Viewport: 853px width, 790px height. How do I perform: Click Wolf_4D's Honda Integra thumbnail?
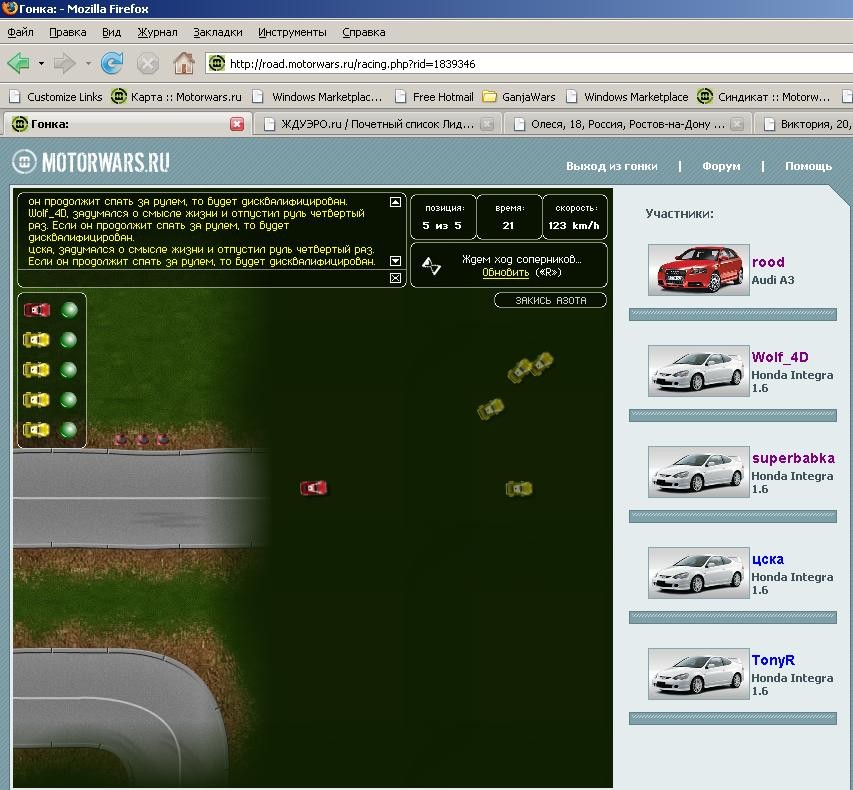click(699, 371)
